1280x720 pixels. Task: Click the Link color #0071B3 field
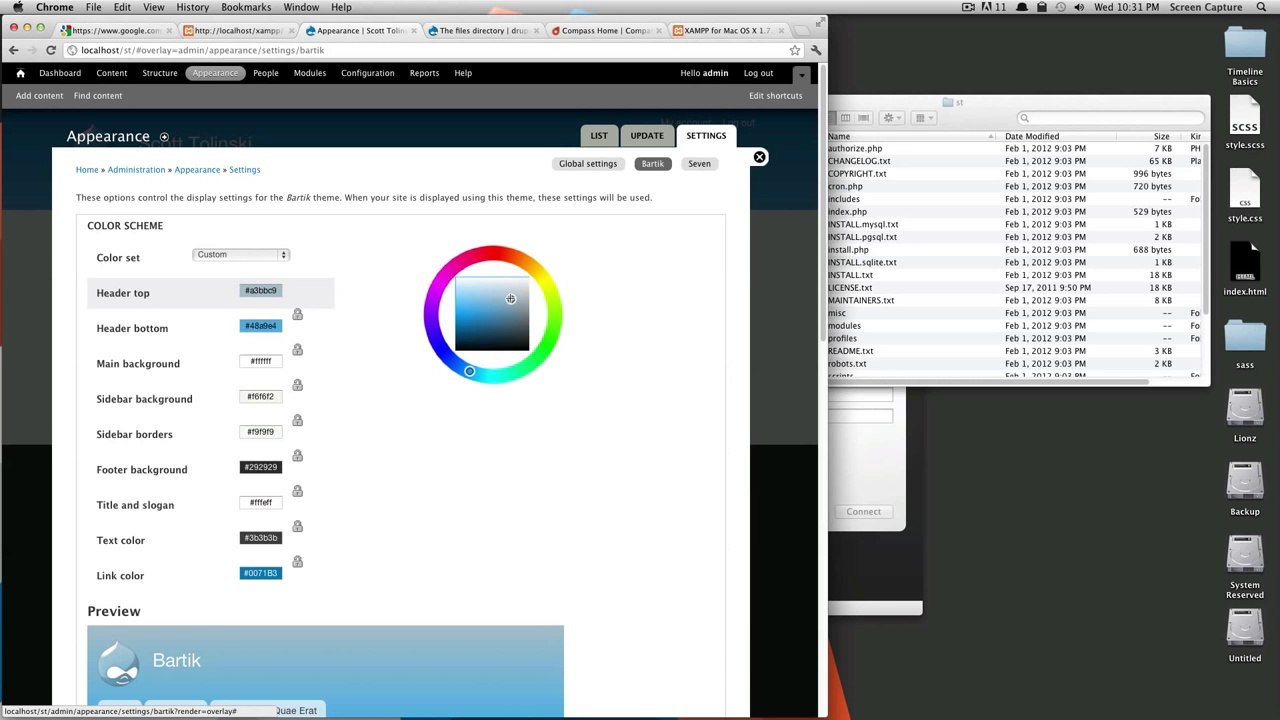tap(260, 574)
